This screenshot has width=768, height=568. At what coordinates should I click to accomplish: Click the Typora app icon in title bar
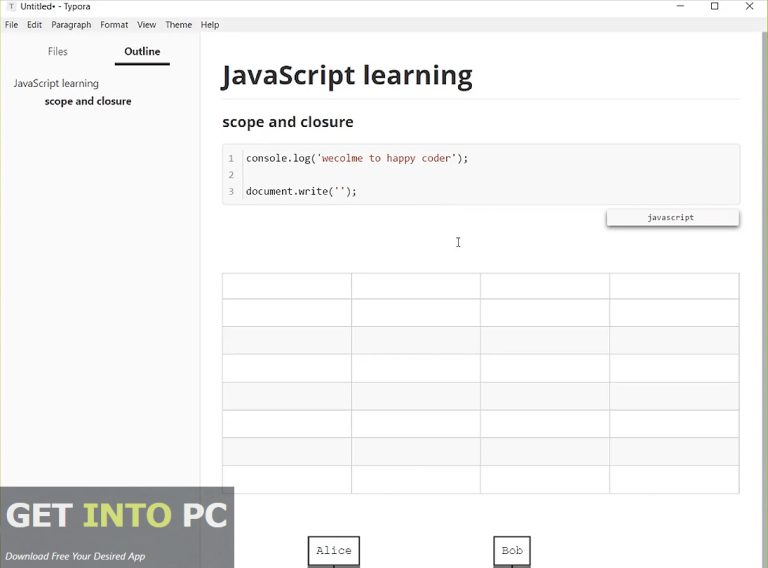(x=11, y=7)
